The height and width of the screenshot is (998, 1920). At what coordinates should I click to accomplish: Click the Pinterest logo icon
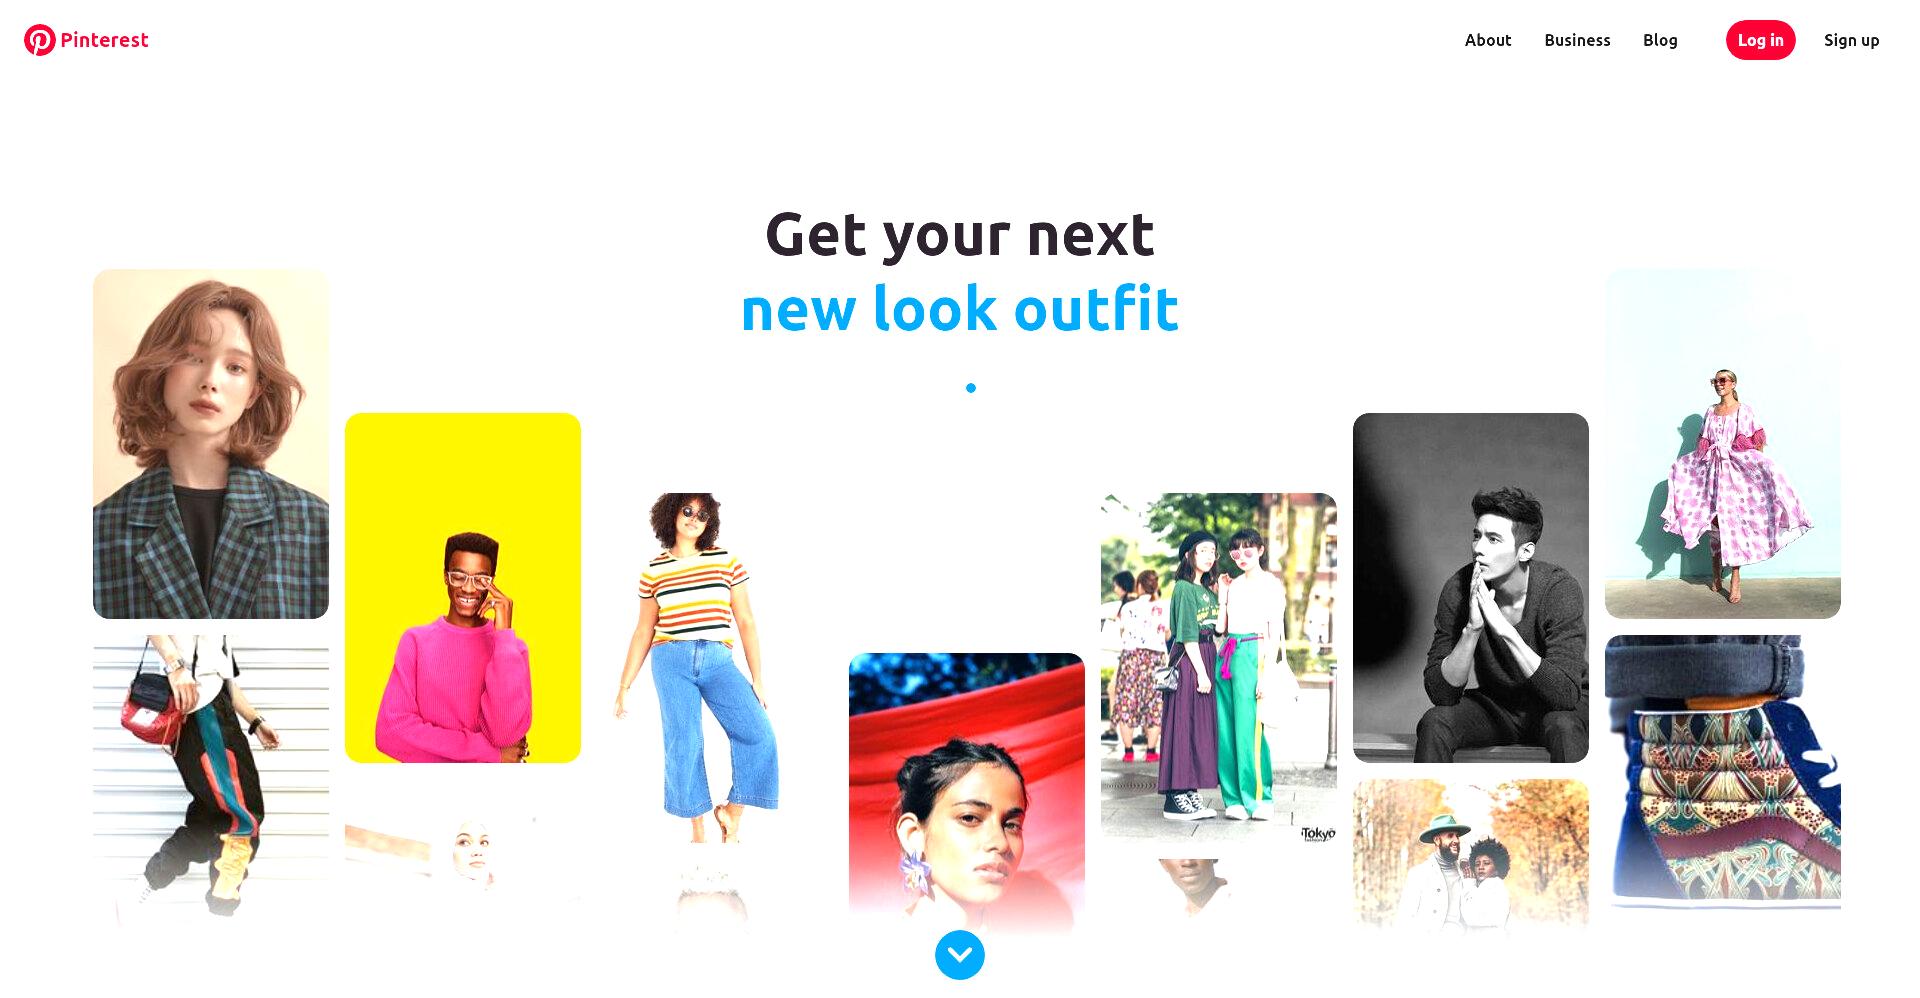click(40, 40)
